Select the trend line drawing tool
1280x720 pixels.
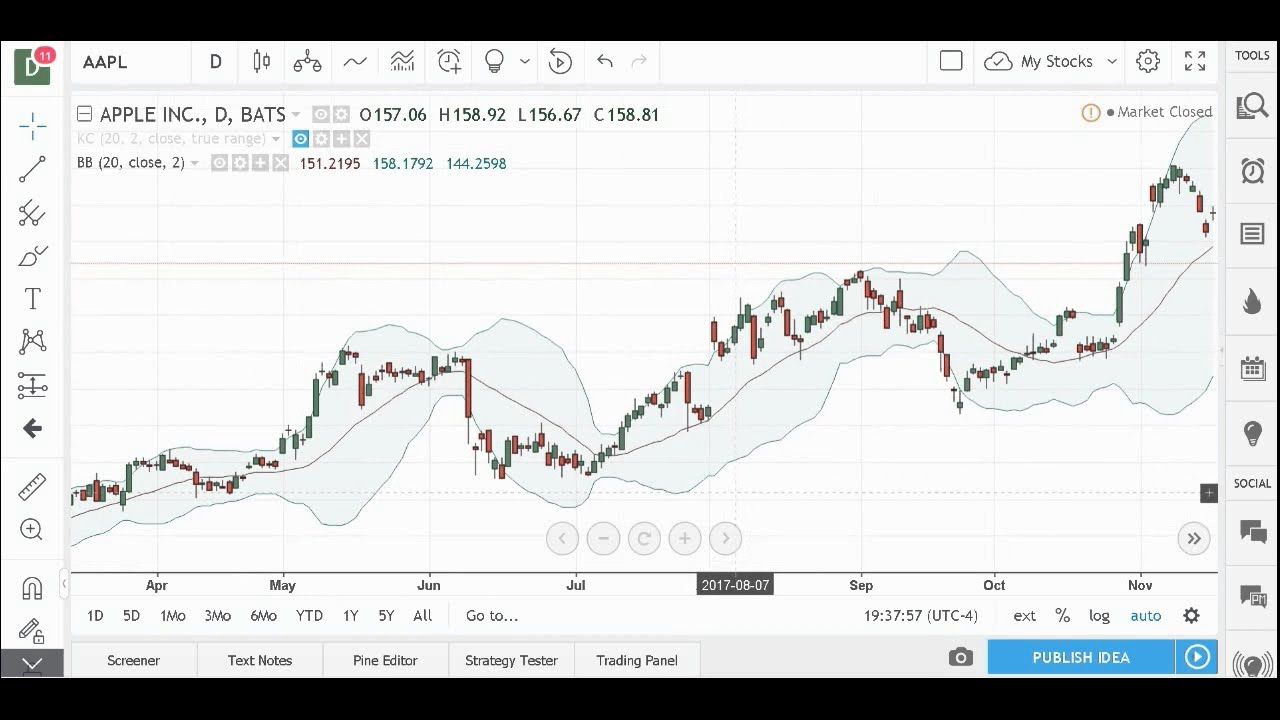32,169
